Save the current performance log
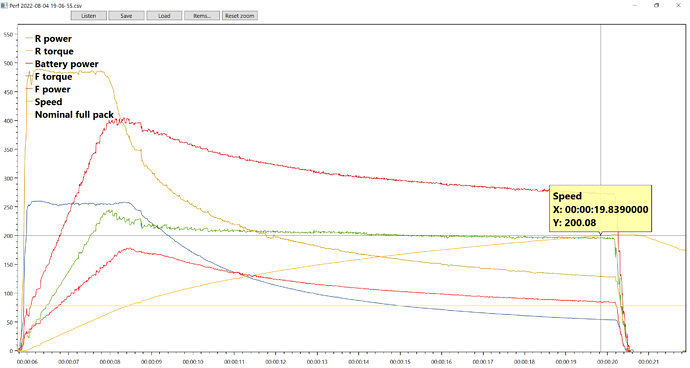The width and height of the screenshot is (690, 368). coord(126,16)
